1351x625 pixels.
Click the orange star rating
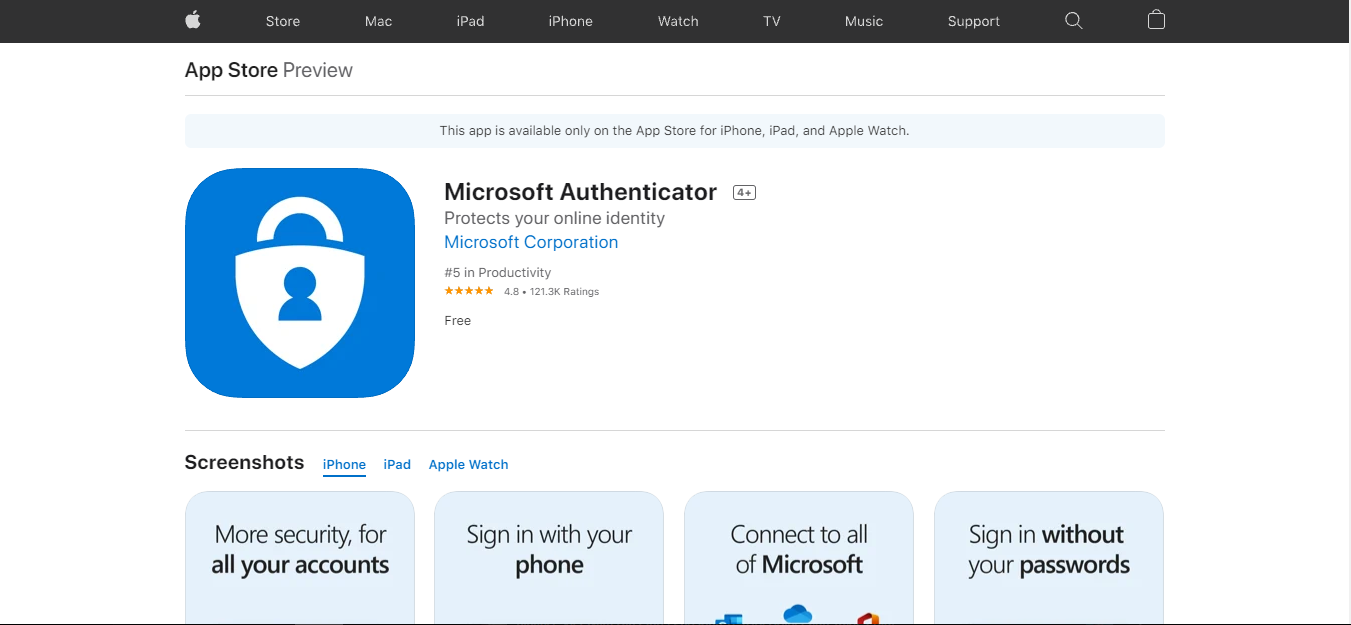(x=469, y=291)
